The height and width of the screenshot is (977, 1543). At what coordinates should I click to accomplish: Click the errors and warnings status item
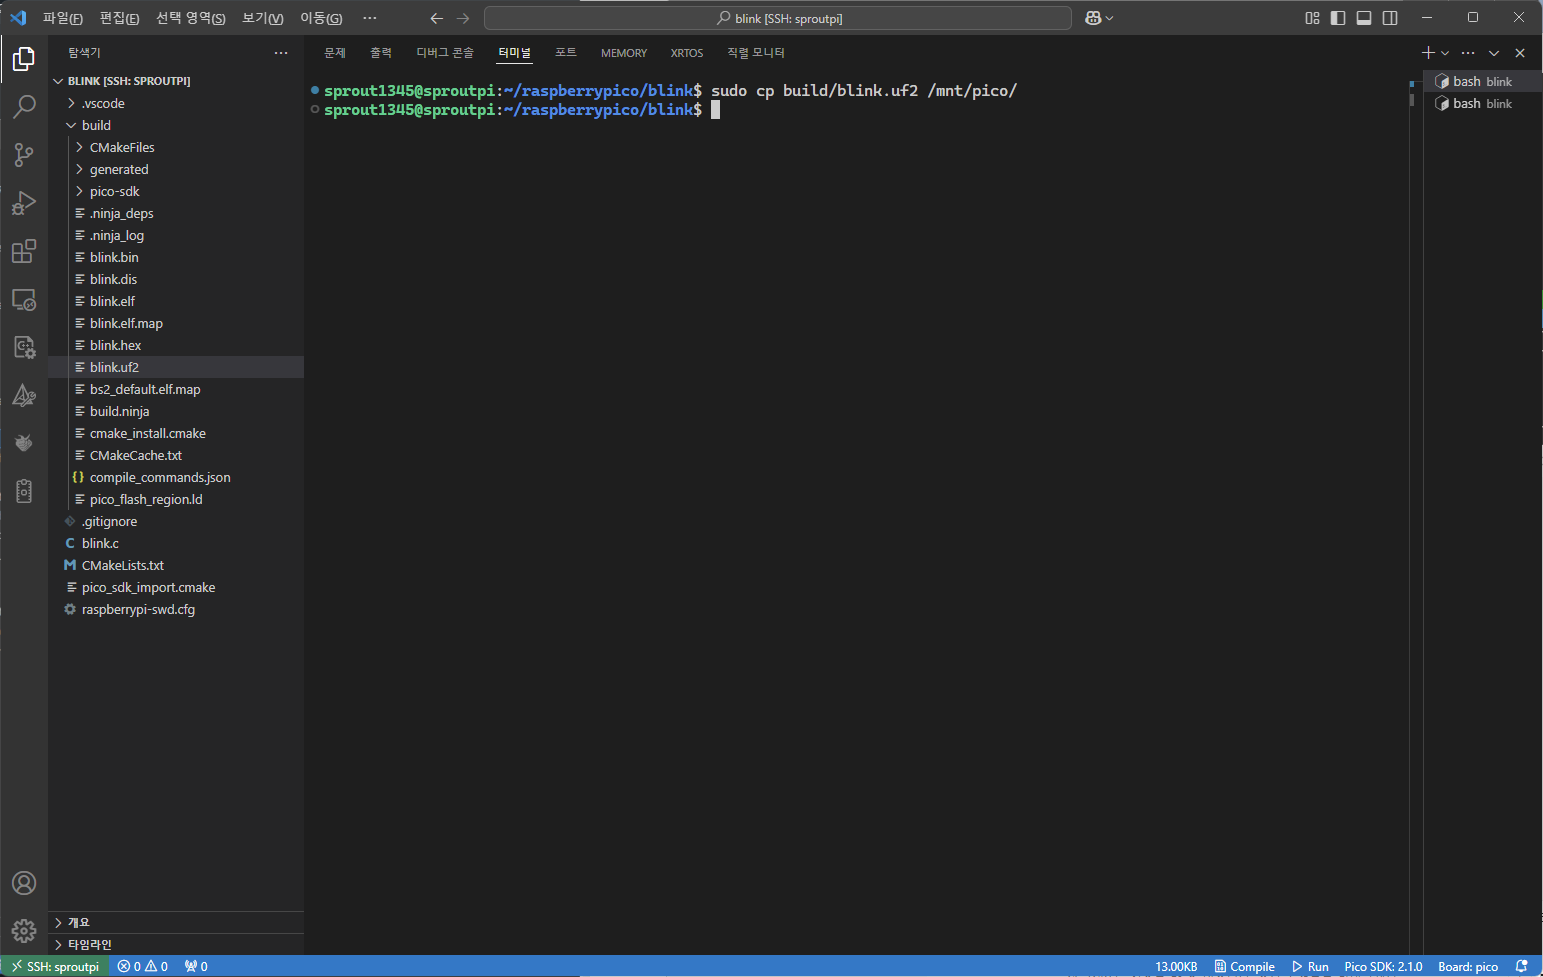pos(142,966)
